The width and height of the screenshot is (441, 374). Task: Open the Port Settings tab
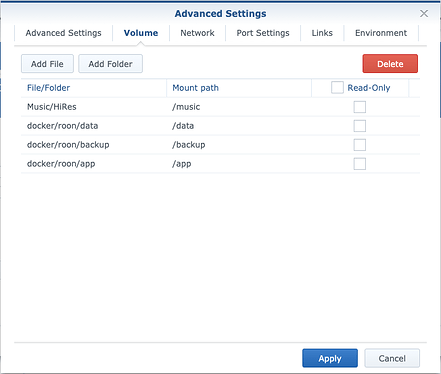(x=263, y=33)
